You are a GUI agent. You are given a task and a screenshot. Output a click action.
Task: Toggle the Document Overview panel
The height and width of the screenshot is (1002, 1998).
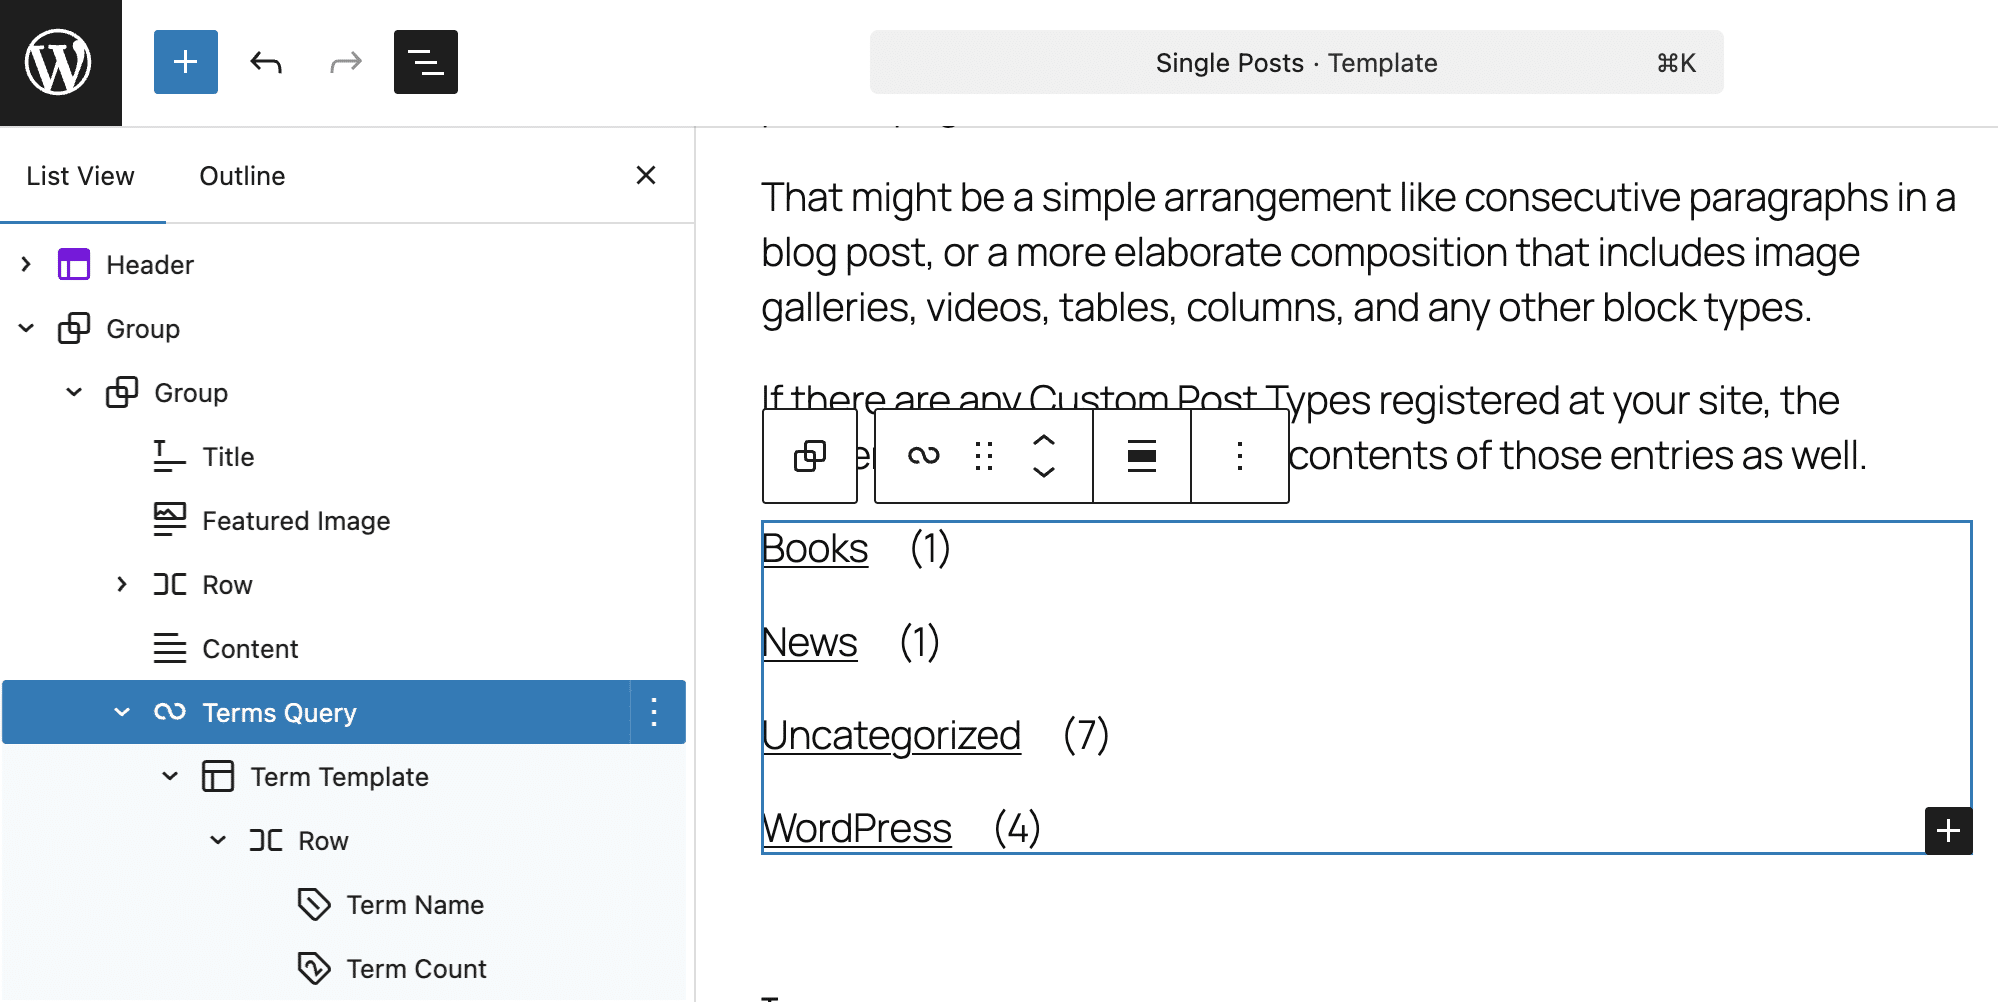(425, 62)
